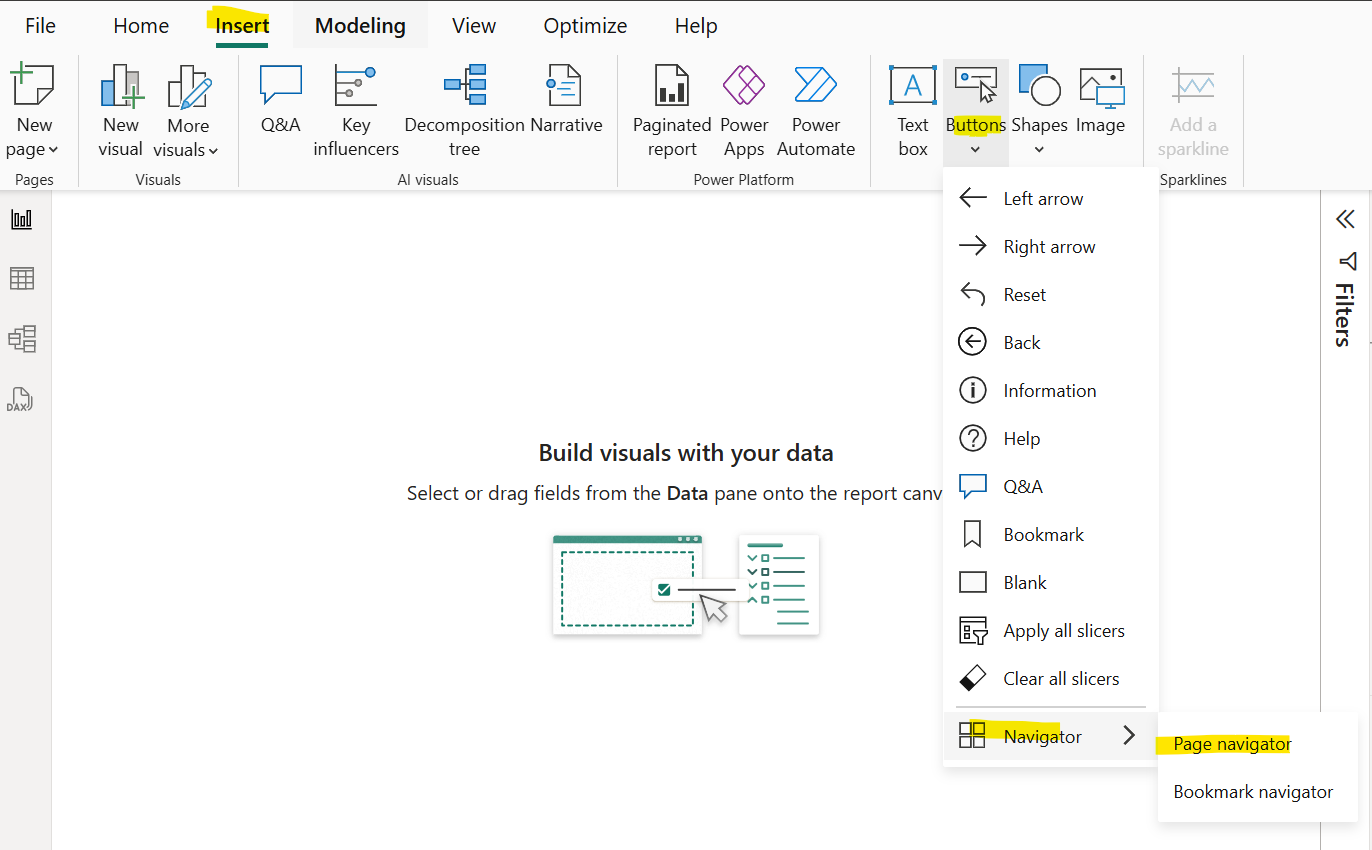This screenshot has width=1372, height=850.
Task: Add Power Apps visual
Action: pos(744,111)
